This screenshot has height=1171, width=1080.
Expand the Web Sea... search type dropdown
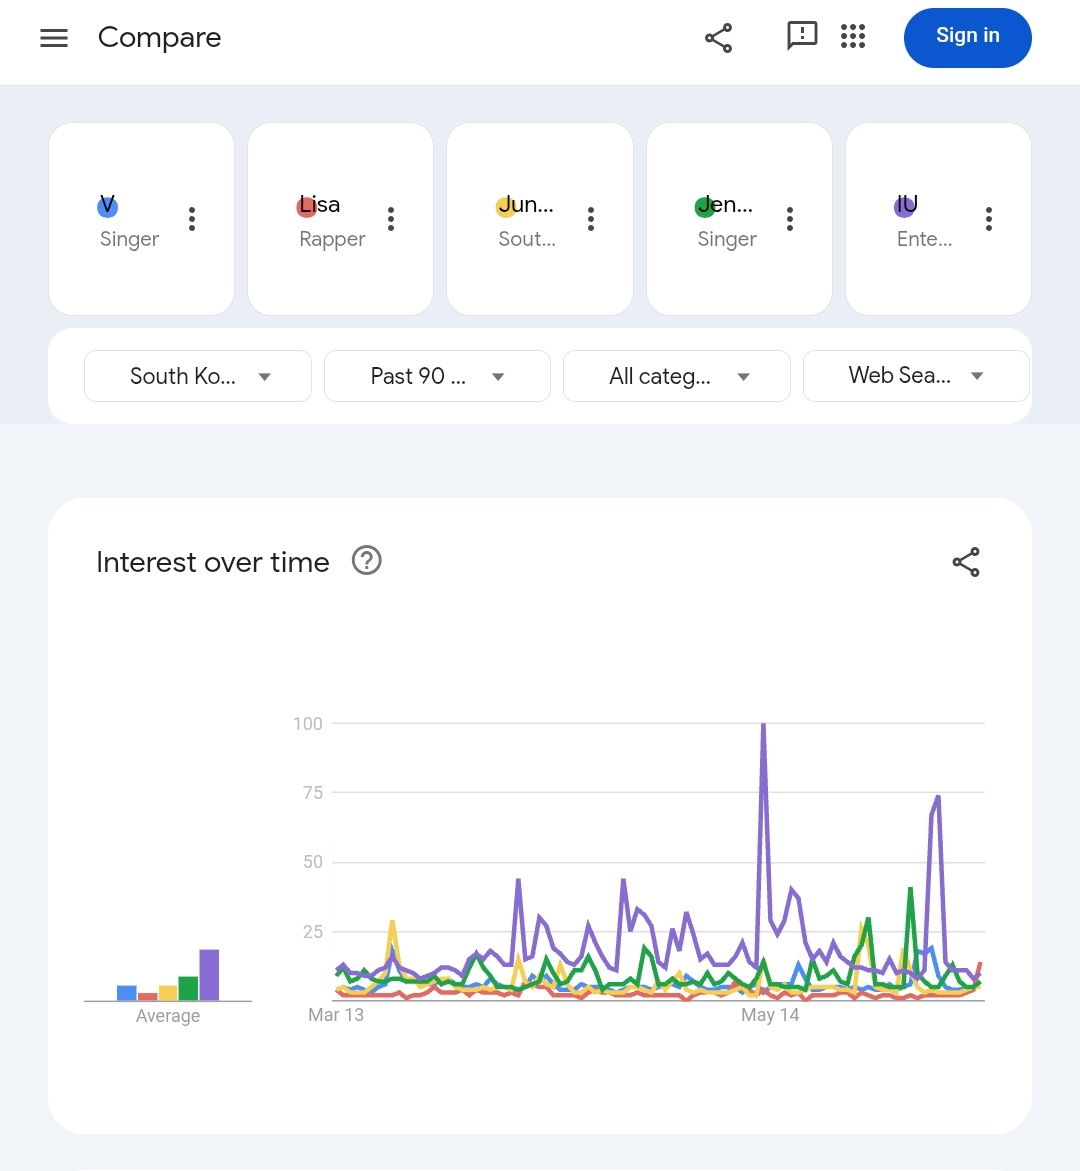[916, 376]
